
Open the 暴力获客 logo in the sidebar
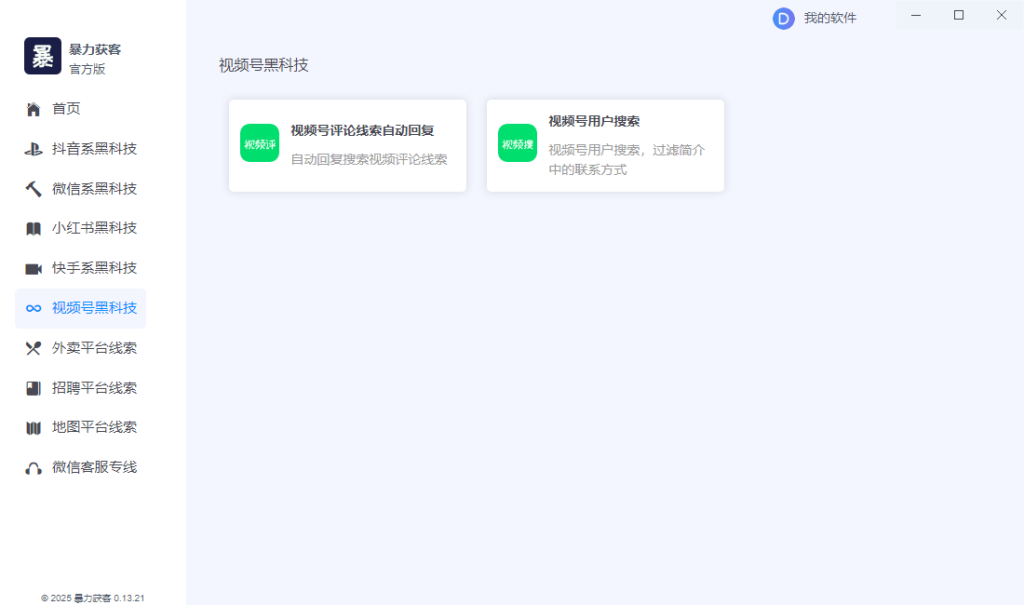(41, 56)
